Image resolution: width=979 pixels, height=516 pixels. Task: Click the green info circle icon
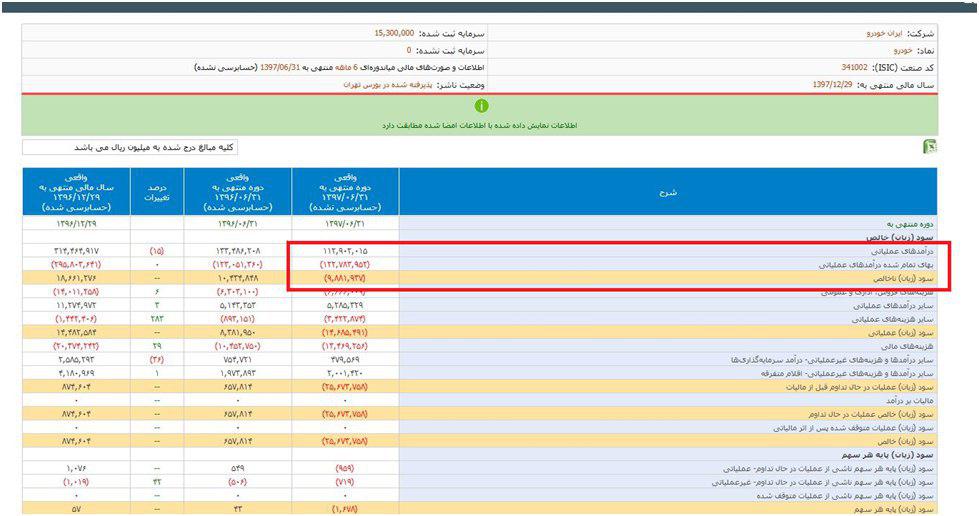point(481,106)
